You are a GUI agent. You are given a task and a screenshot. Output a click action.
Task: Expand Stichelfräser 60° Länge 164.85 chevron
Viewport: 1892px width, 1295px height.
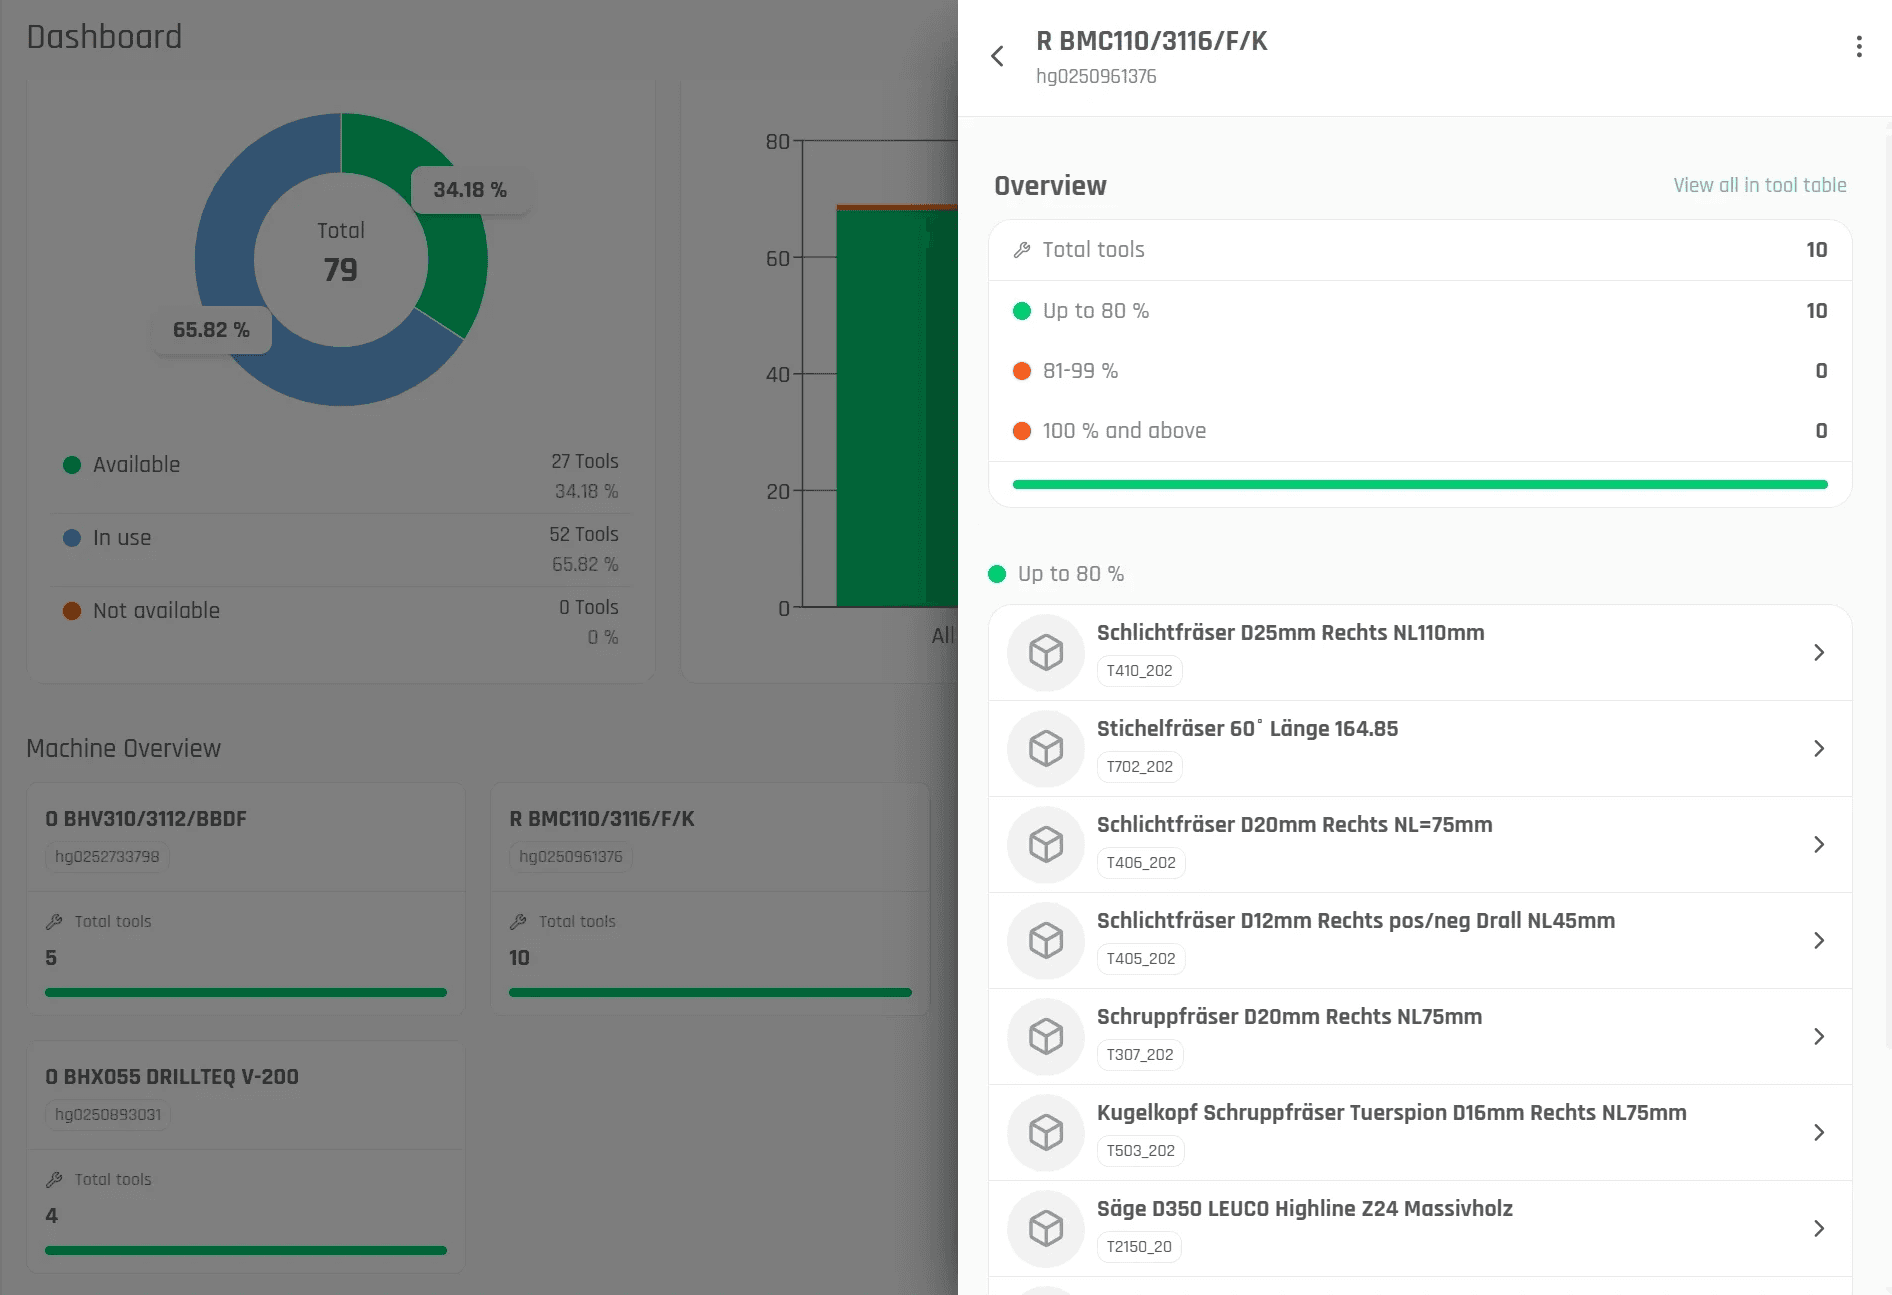tap(1819, 748)
